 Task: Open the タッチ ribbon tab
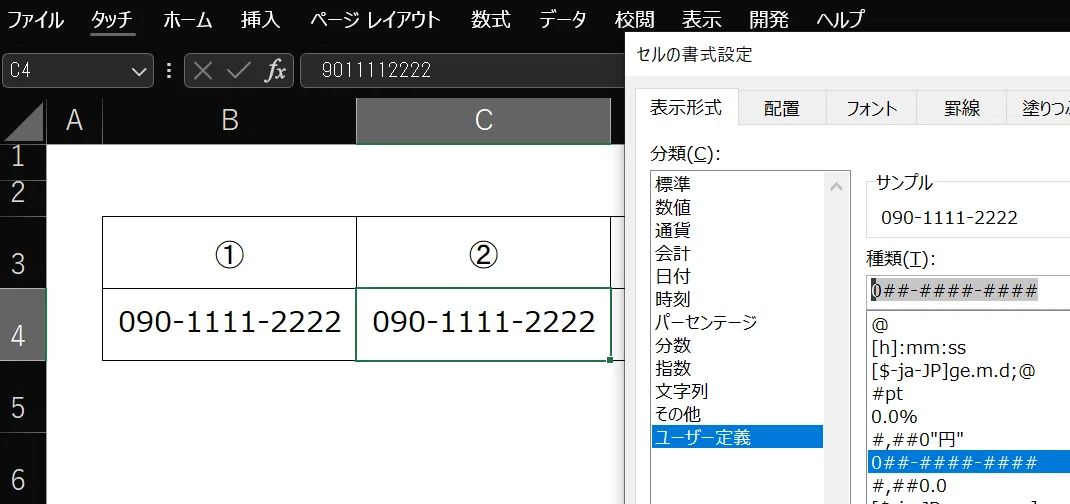tap(113, 19)
